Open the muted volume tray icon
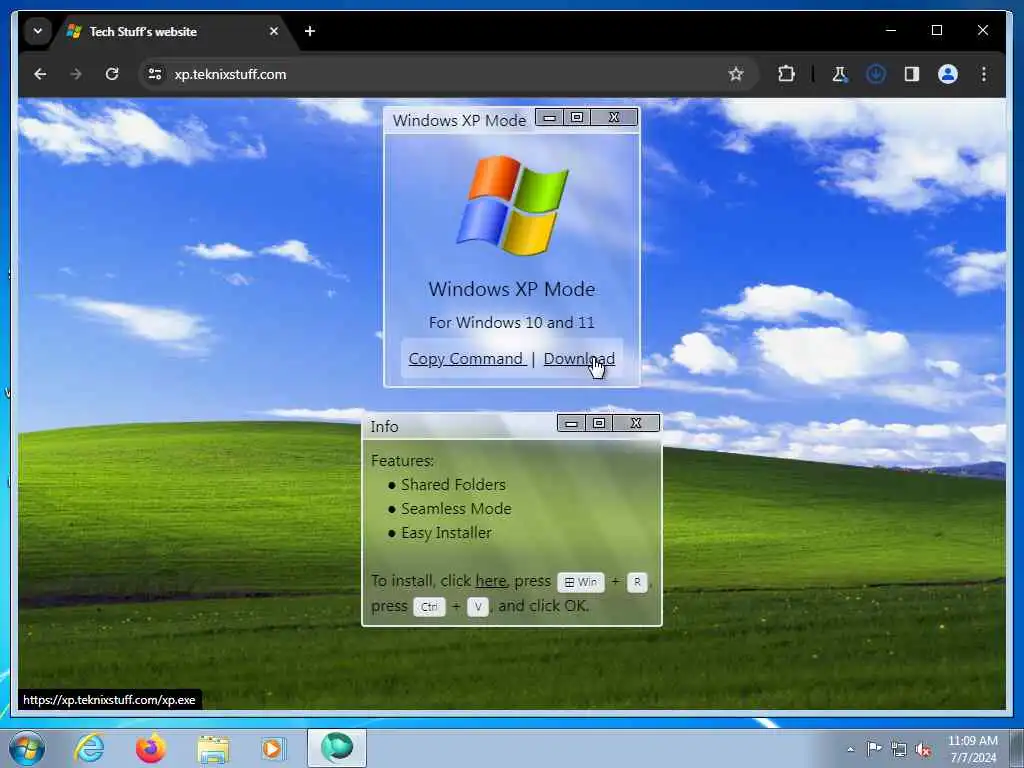 tap(923, 750)
